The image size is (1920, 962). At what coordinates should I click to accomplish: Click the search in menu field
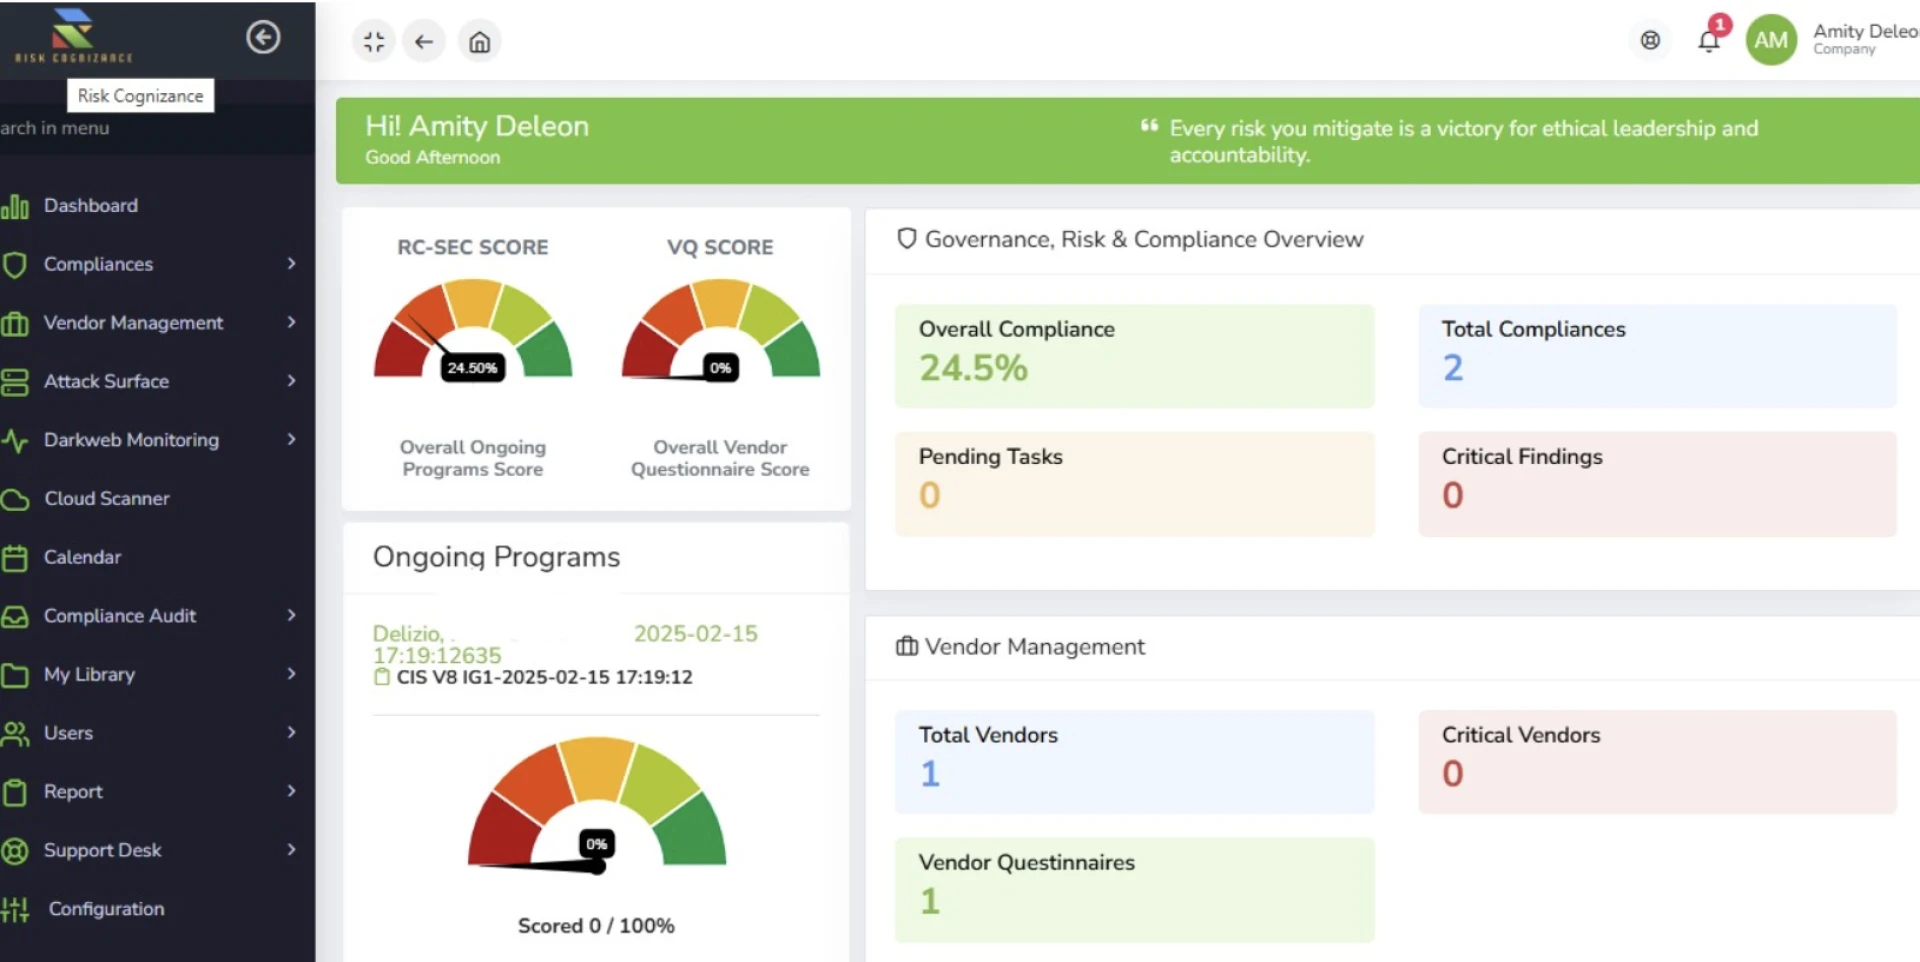100,128
